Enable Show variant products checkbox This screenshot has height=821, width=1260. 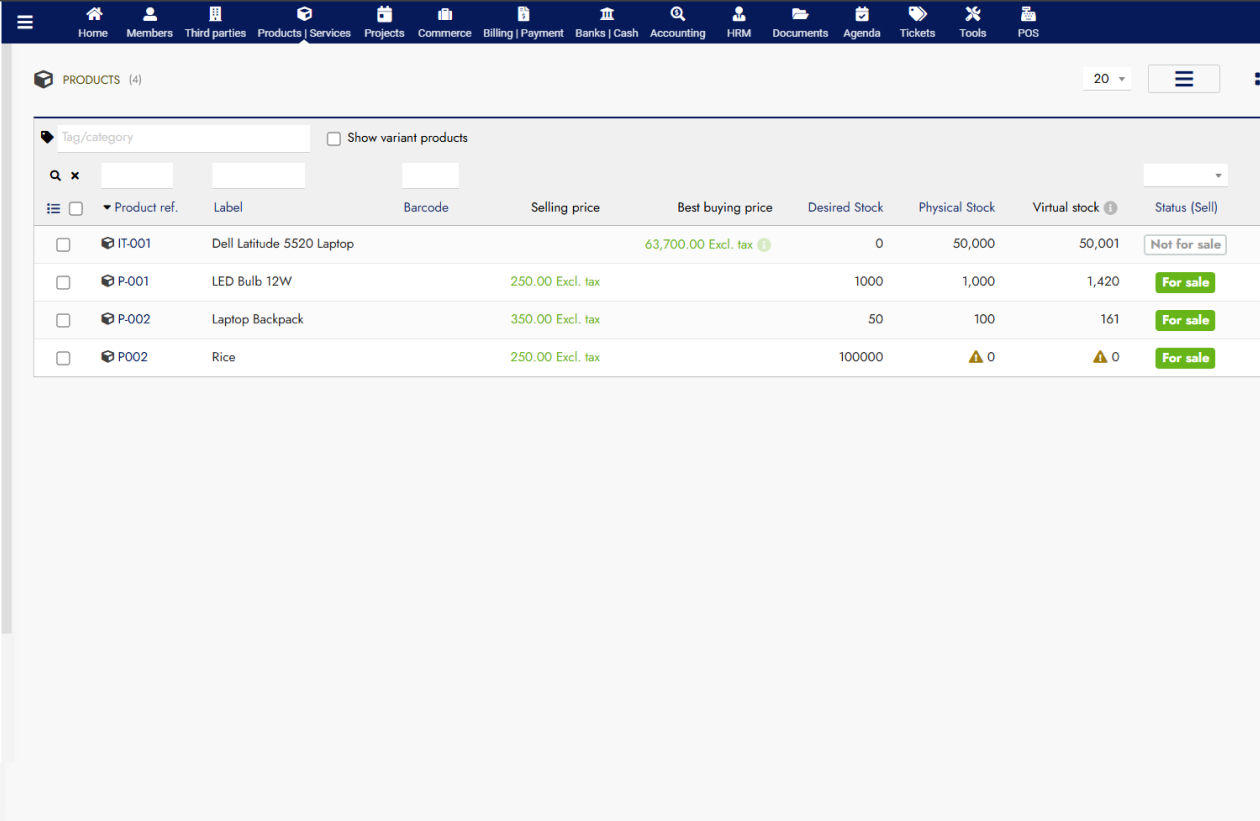(x=334, y=139)
